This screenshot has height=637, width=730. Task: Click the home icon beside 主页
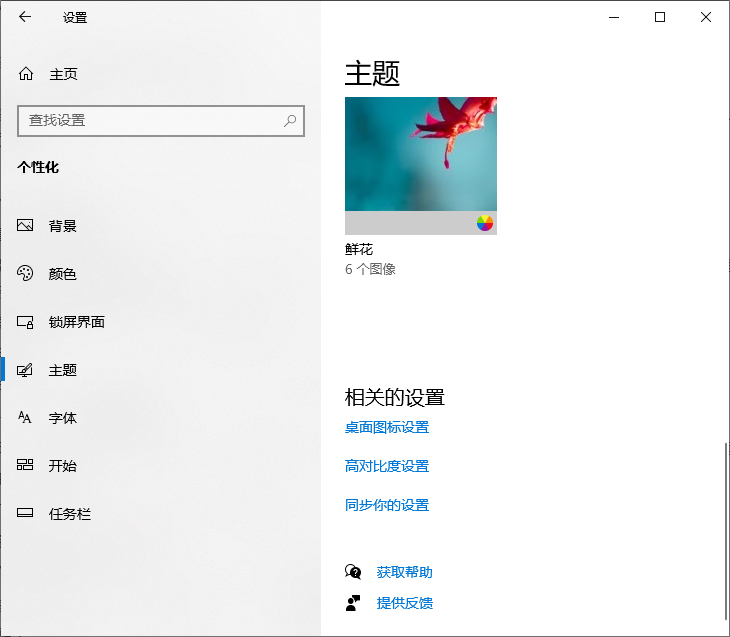pyautogui.click(x=26, y=74)
